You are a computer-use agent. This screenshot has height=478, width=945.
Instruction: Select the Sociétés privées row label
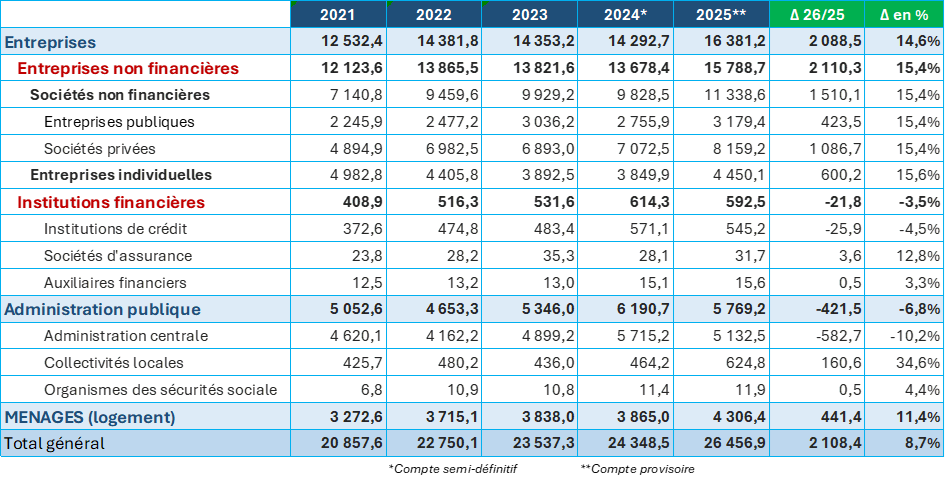tap(100, 148)
